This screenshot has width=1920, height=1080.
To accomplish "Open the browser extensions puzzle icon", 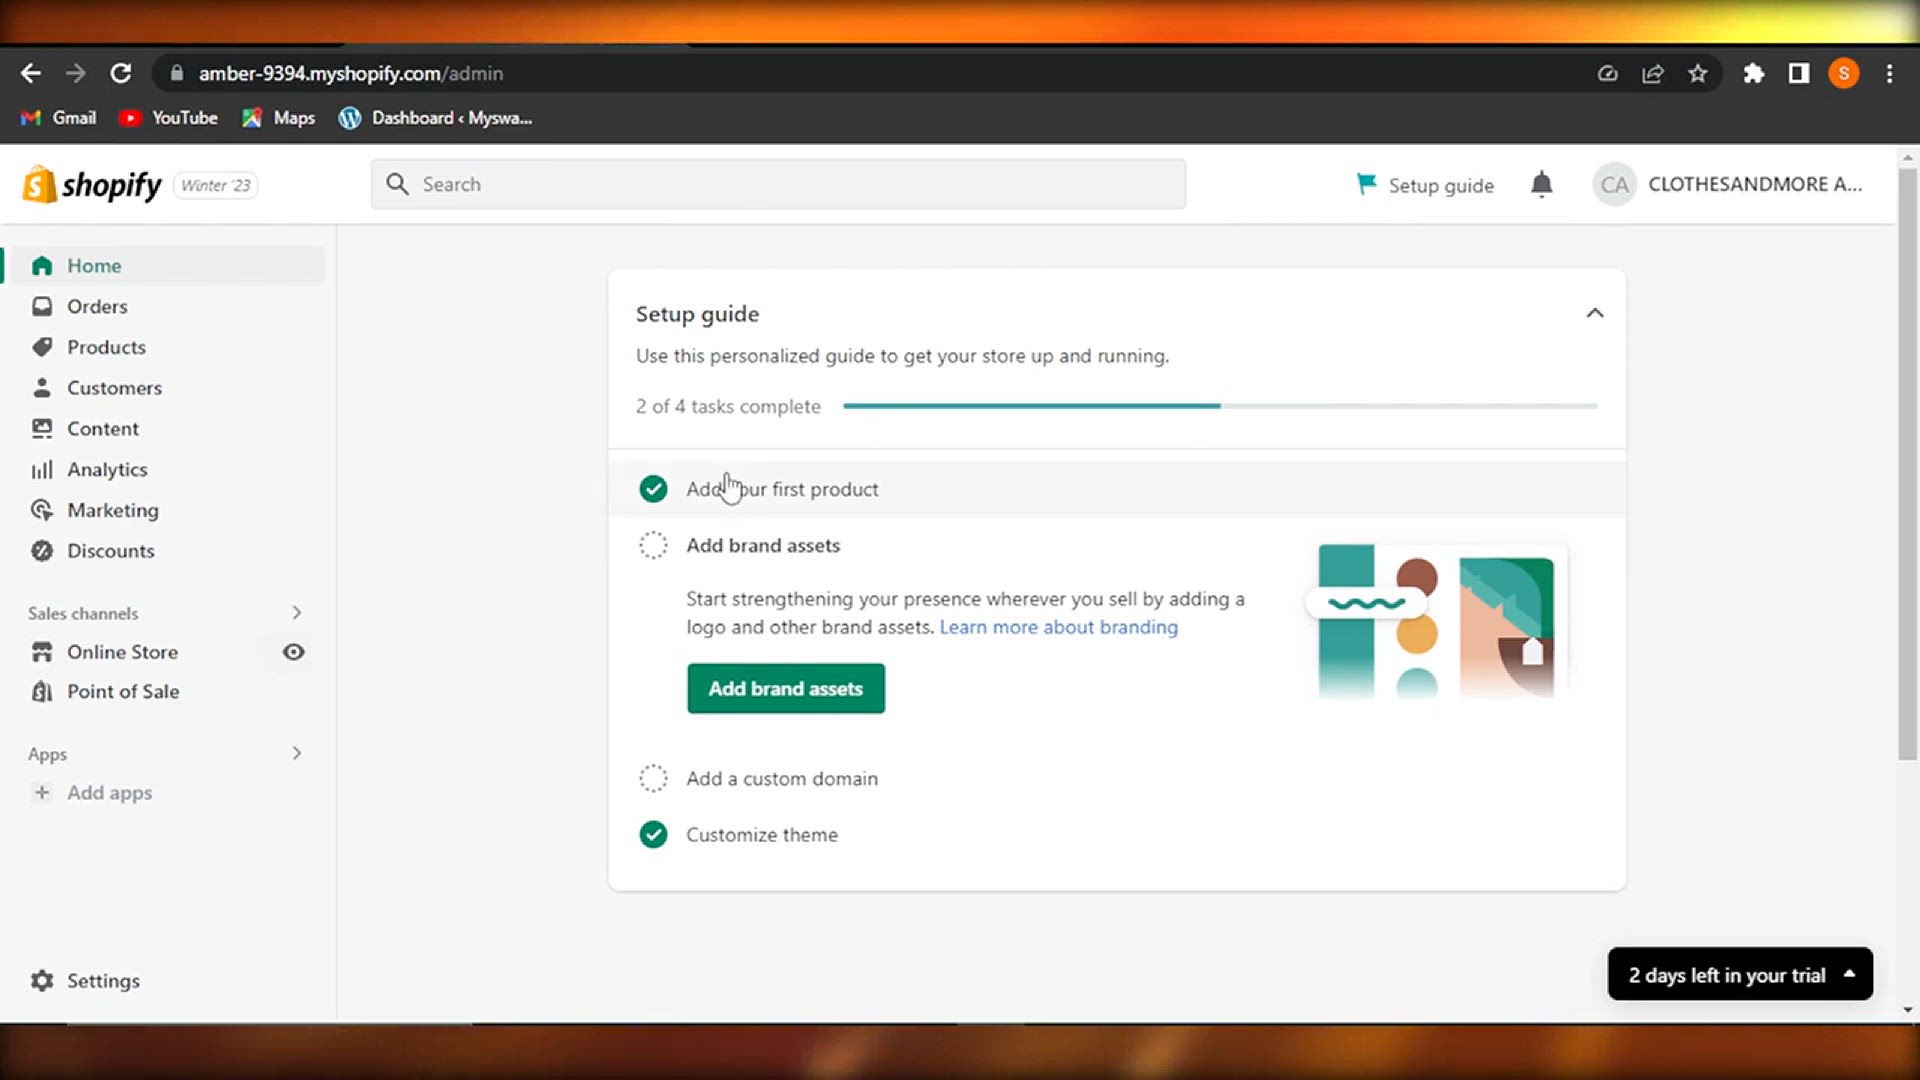I will pos(1753,73).
